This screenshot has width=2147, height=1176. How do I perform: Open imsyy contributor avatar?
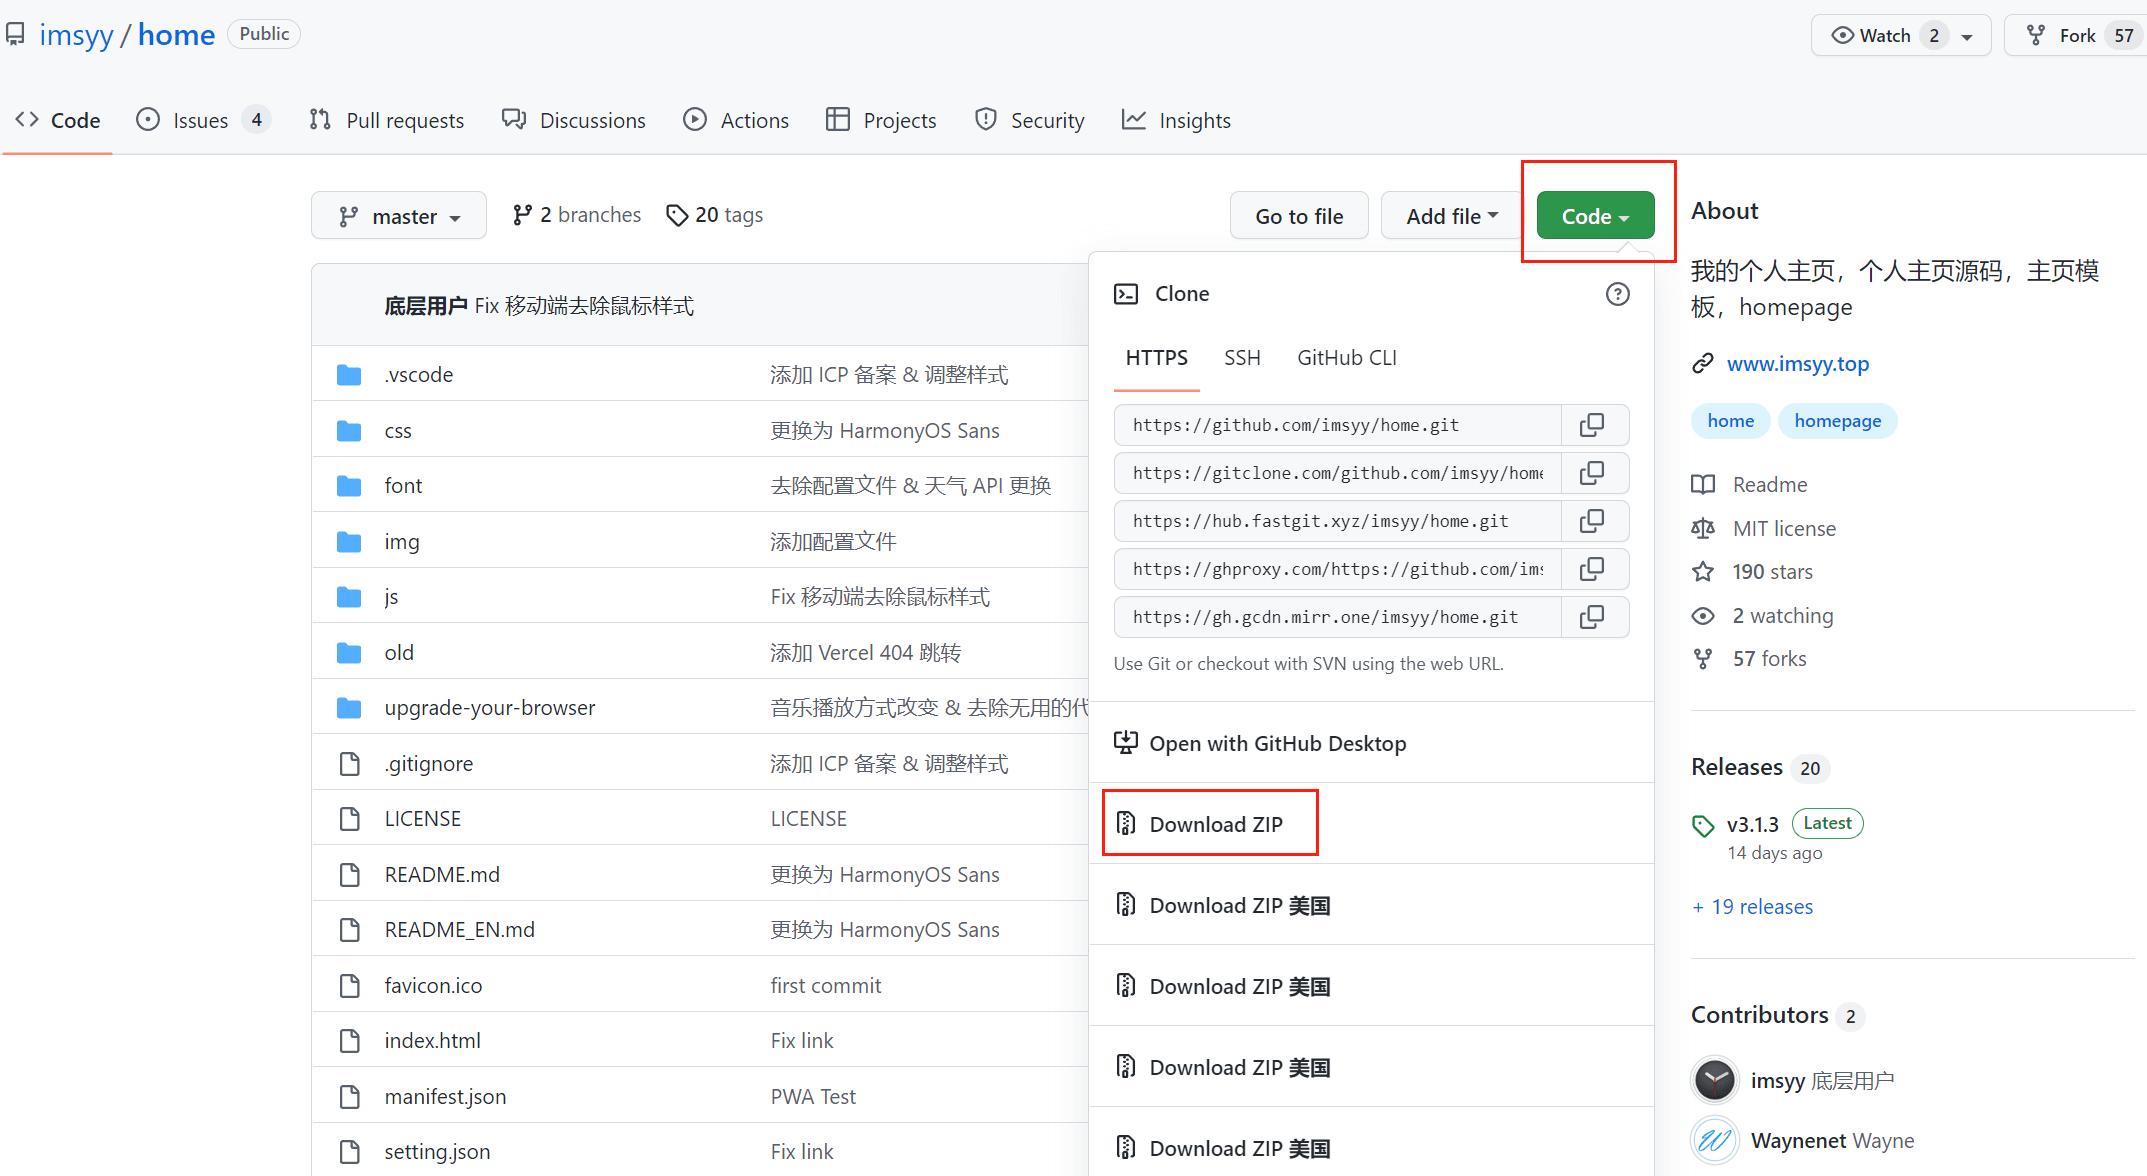point(1715,1080)
